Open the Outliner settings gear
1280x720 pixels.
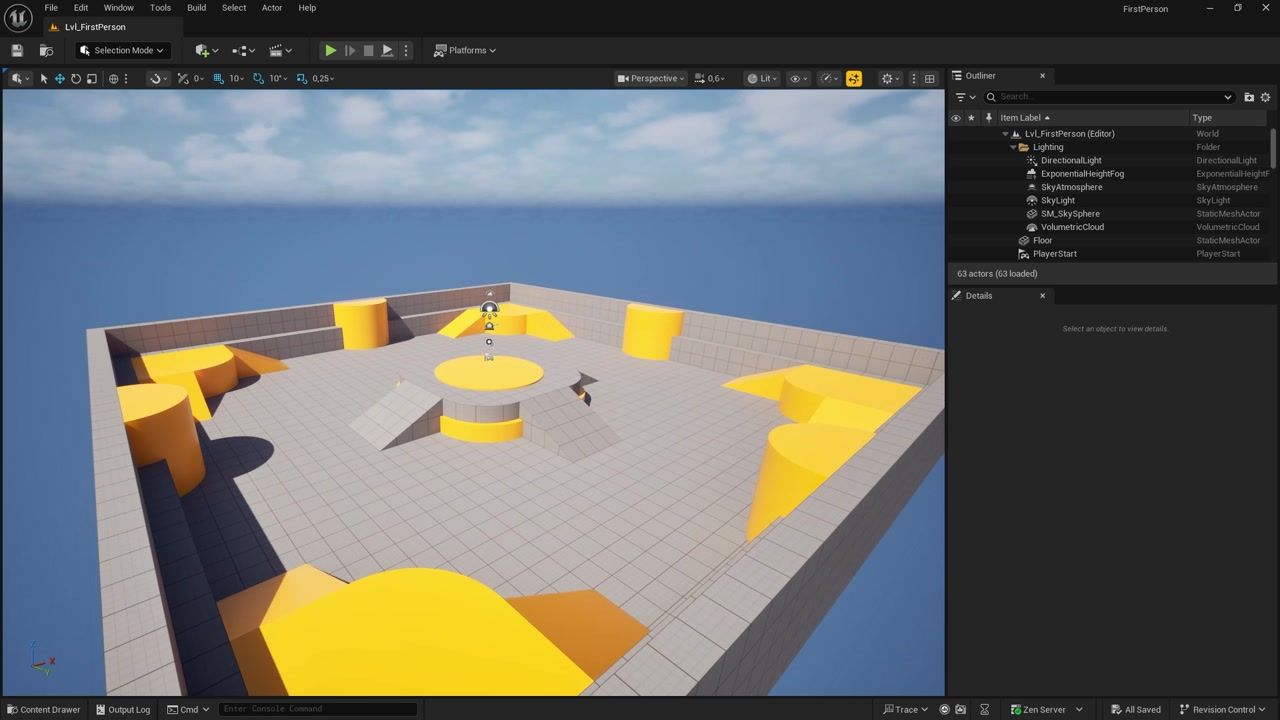tap(1265, 97)
